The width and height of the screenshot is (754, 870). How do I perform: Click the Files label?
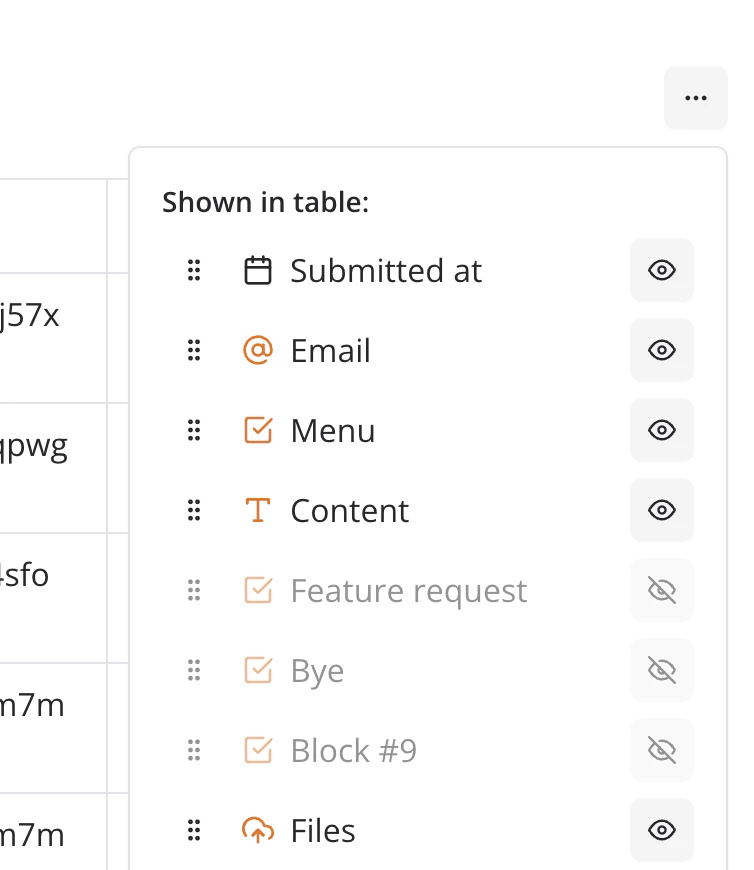[x=322, y=830]
